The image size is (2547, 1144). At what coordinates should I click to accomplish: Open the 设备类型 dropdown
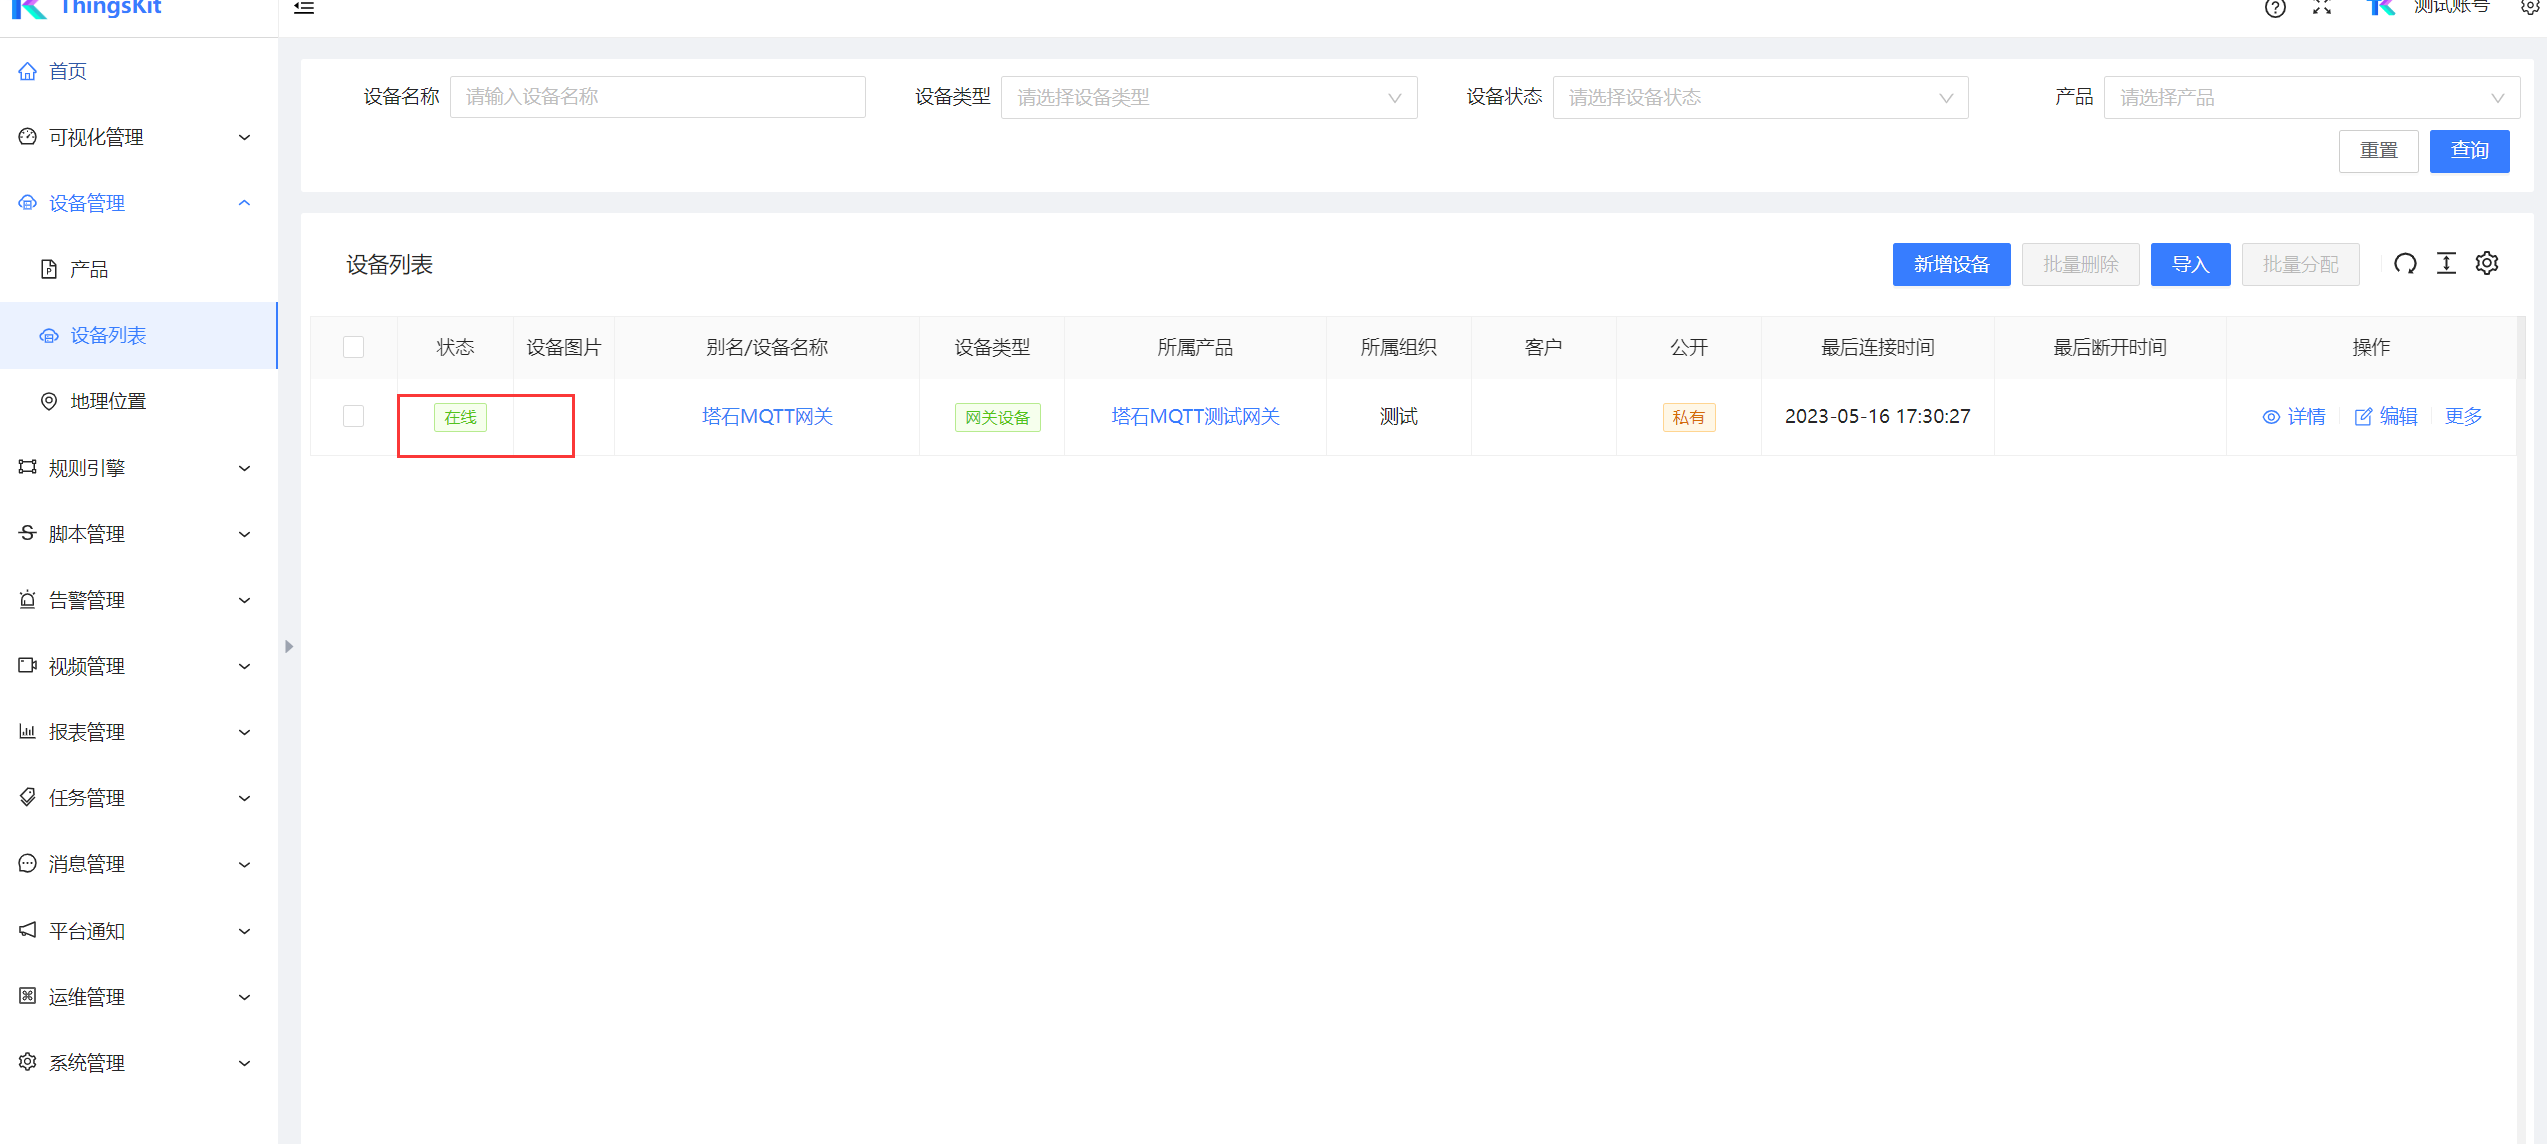[1208, 97]
